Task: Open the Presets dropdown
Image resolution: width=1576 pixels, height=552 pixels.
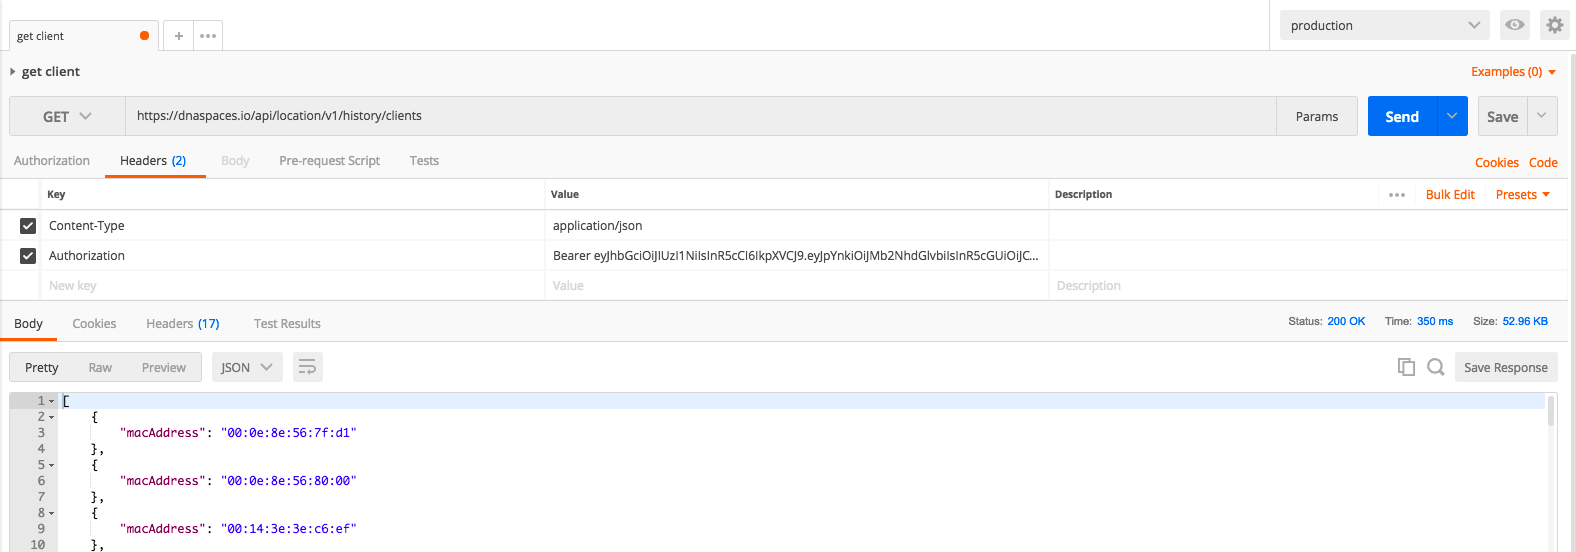Action: coord(1523,195)
